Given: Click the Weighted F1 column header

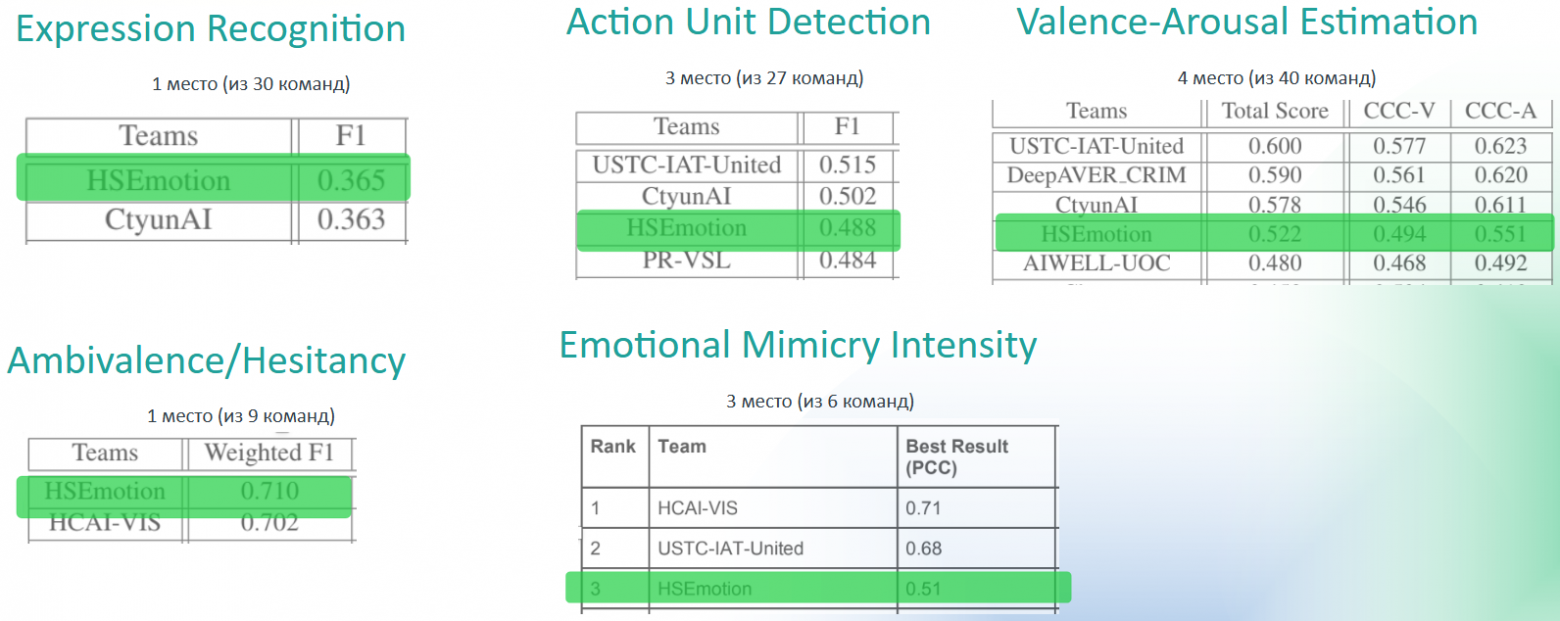Looking at the screenshot, I should point(267,453).
